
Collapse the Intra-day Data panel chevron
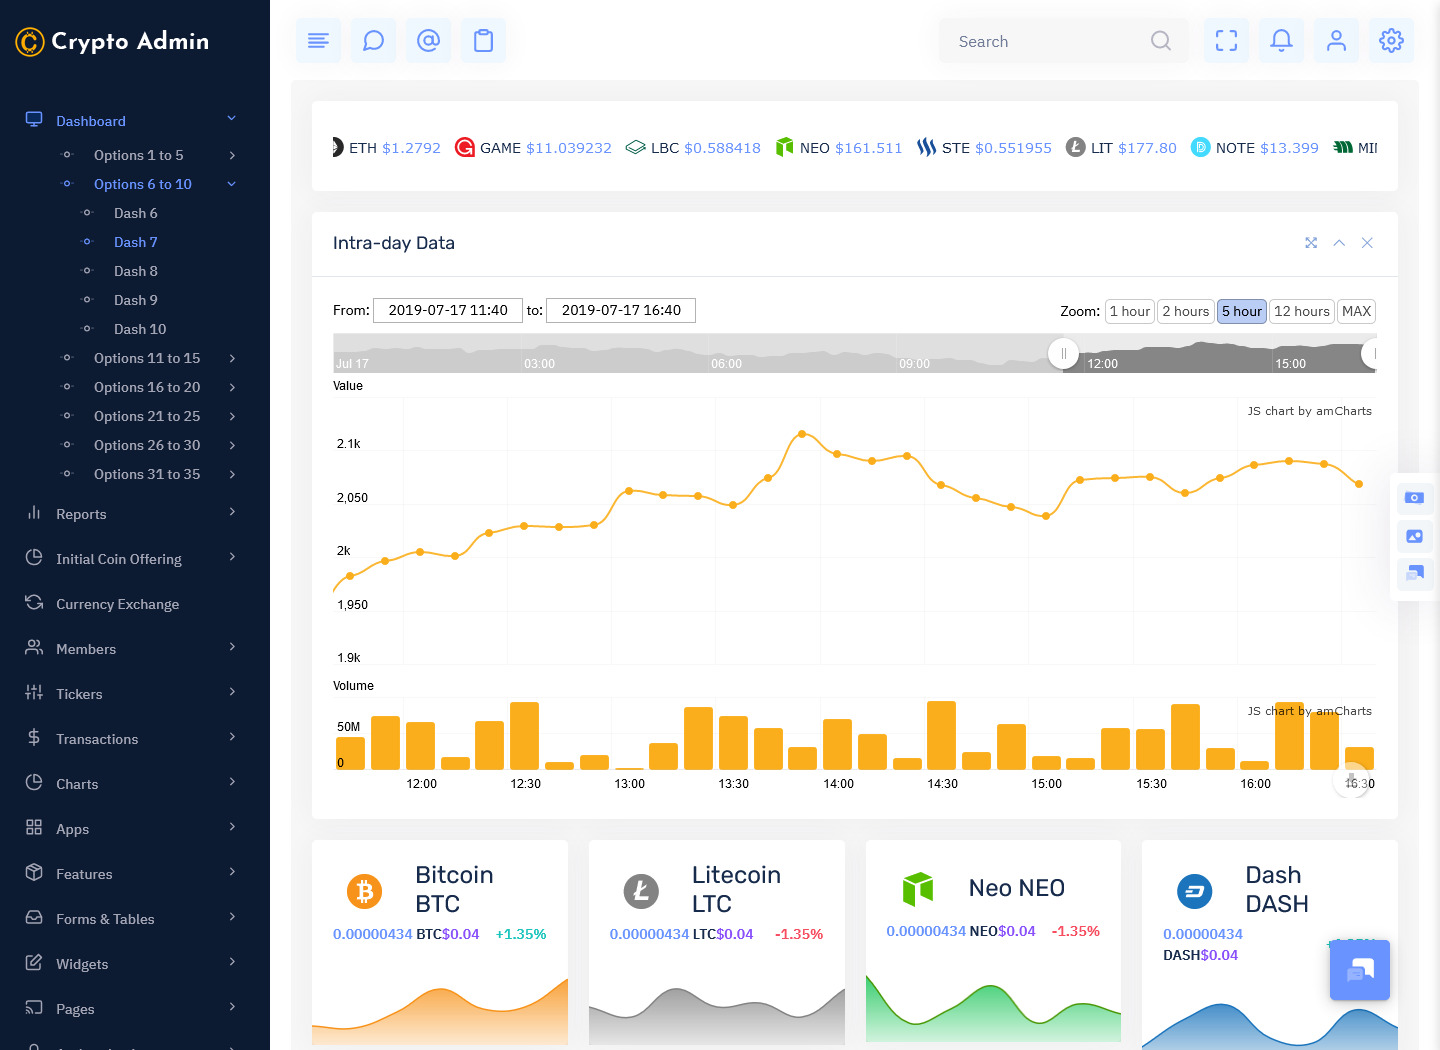pyautogui.click(x=1339, y=243)
